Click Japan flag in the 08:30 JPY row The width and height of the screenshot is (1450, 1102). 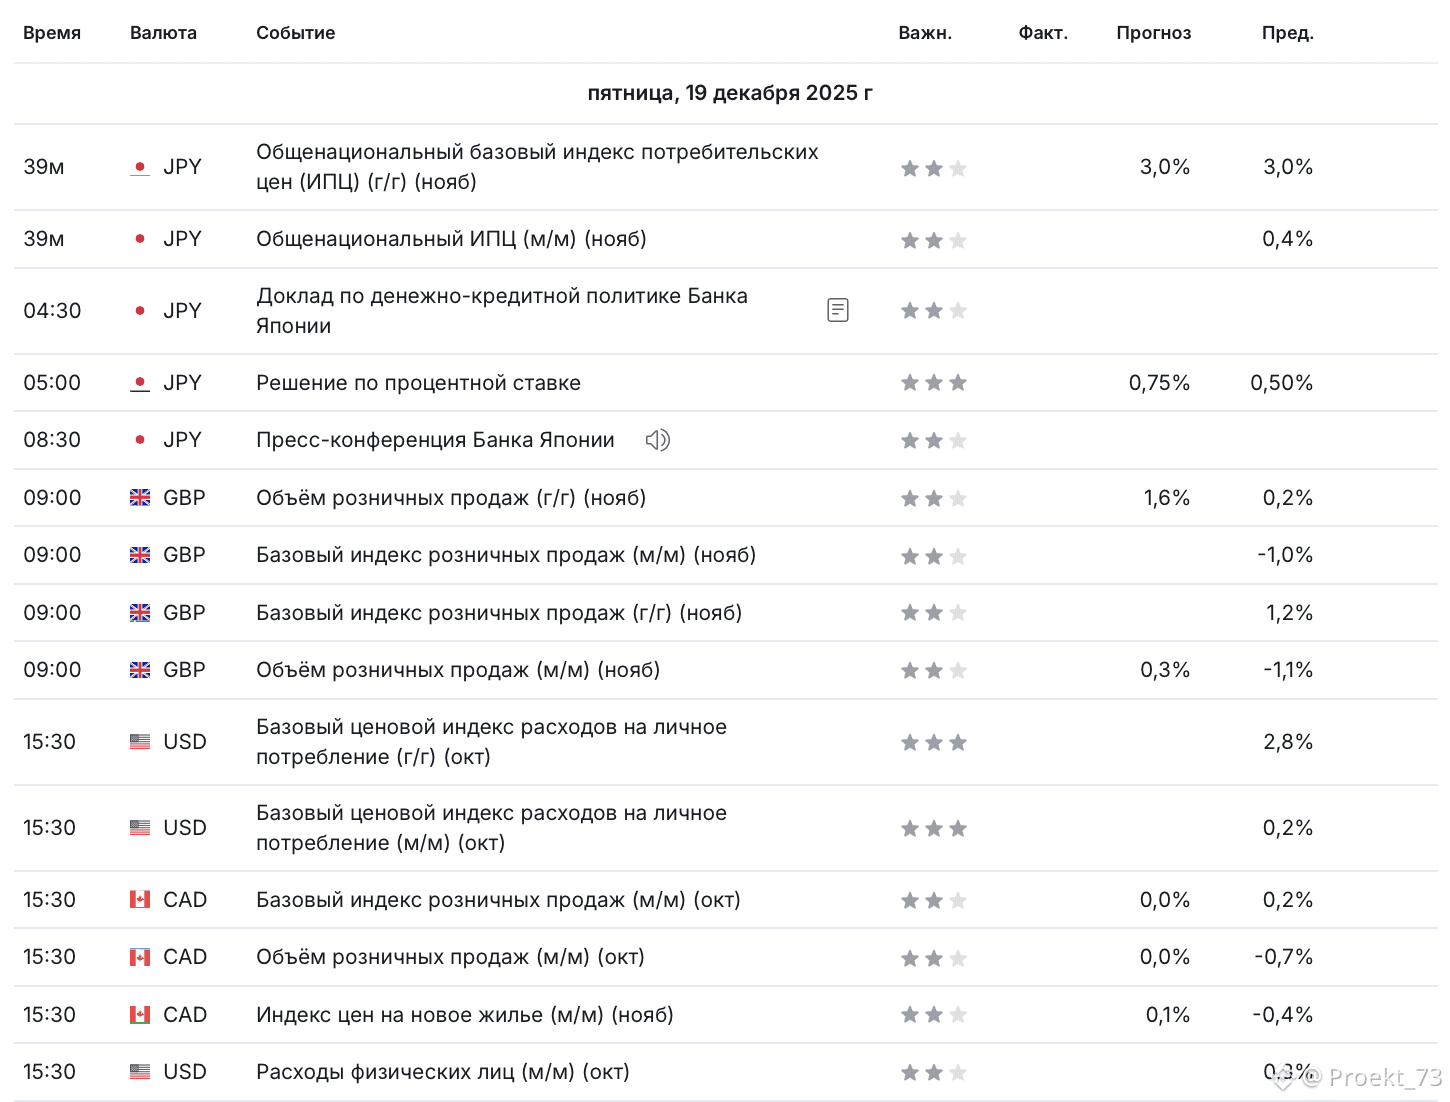coord(140,440)
